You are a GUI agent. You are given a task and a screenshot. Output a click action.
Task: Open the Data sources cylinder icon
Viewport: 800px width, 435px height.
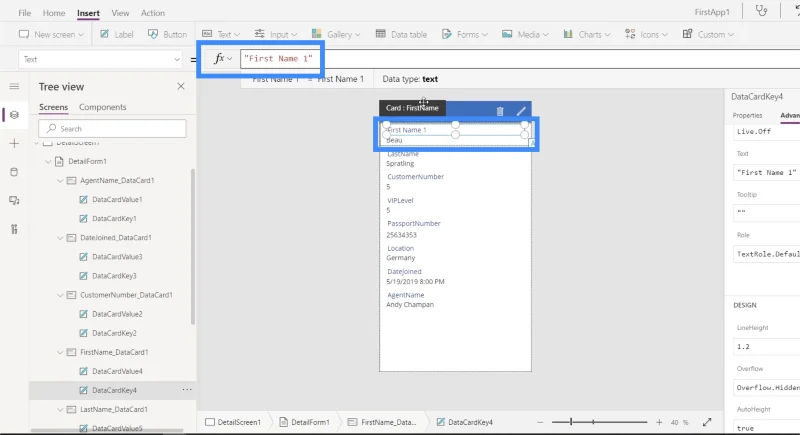click(x=14, y=172)
